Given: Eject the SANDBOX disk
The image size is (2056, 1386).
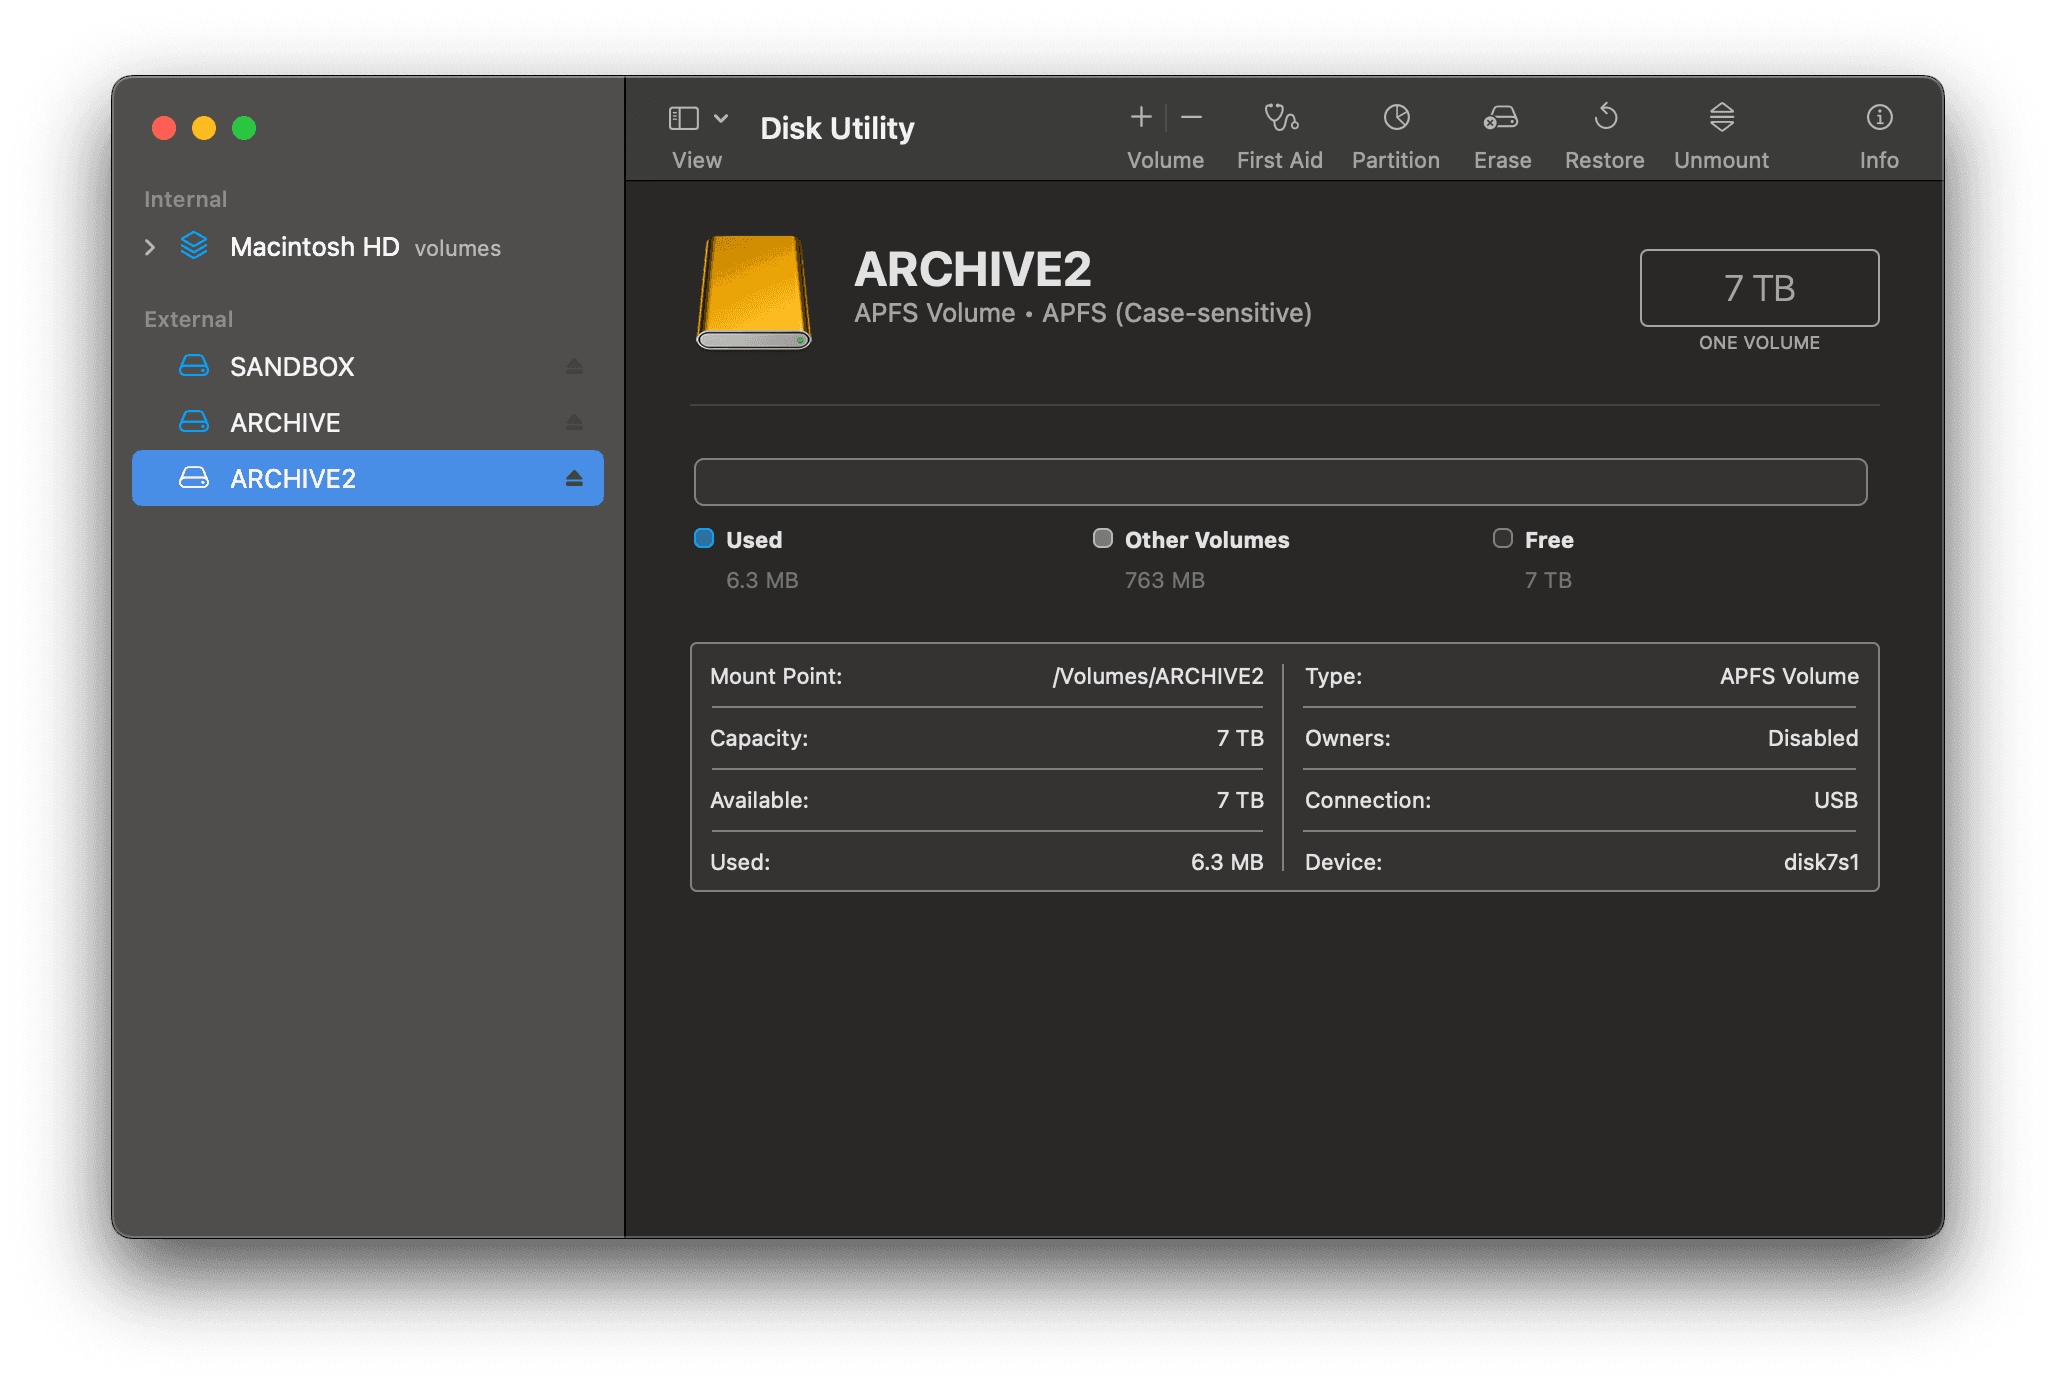Looking at the screenshot, I should [x=575, y=366].
